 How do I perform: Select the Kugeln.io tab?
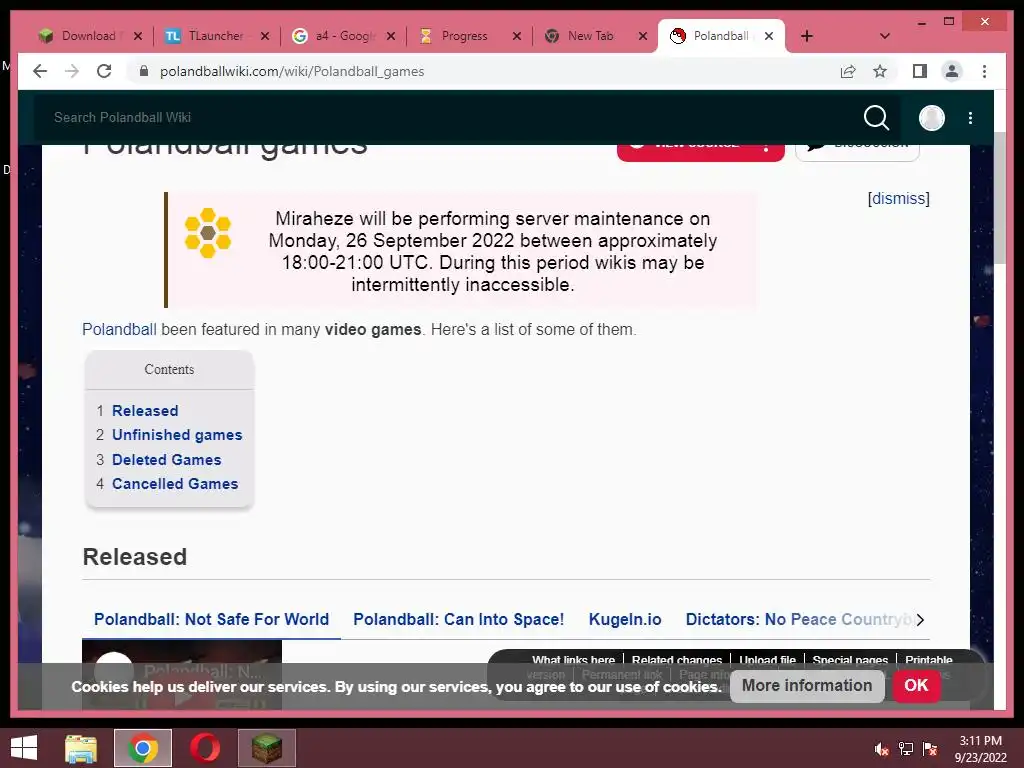coord(625,619)
